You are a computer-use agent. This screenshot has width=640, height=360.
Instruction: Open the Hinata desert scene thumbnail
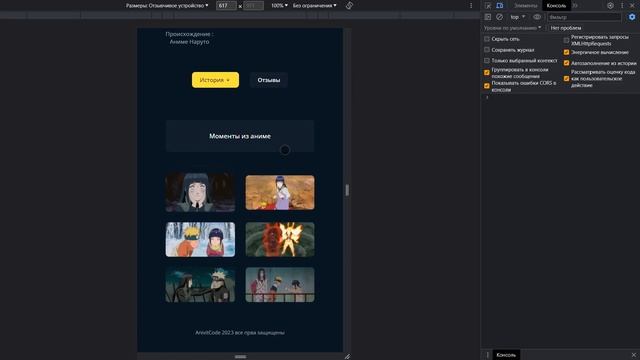click(x=280, y=193)
